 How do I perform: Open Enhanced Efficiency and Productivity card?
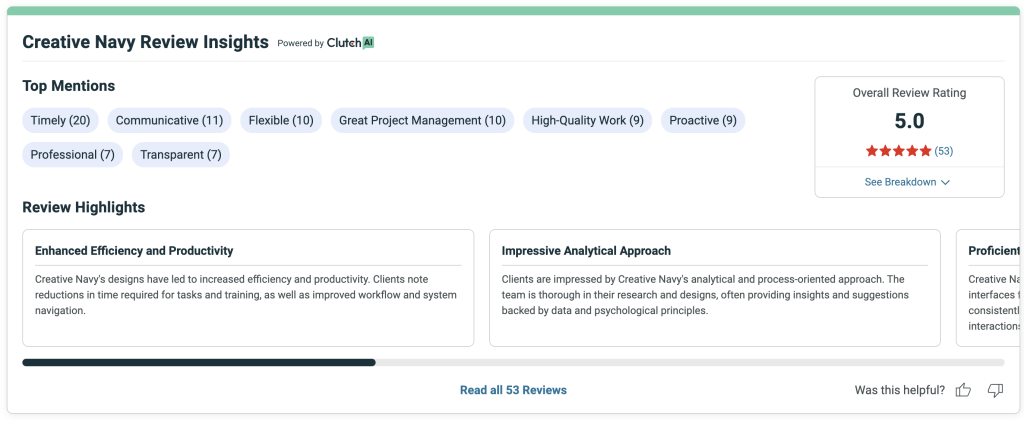(x=248, y=288)
